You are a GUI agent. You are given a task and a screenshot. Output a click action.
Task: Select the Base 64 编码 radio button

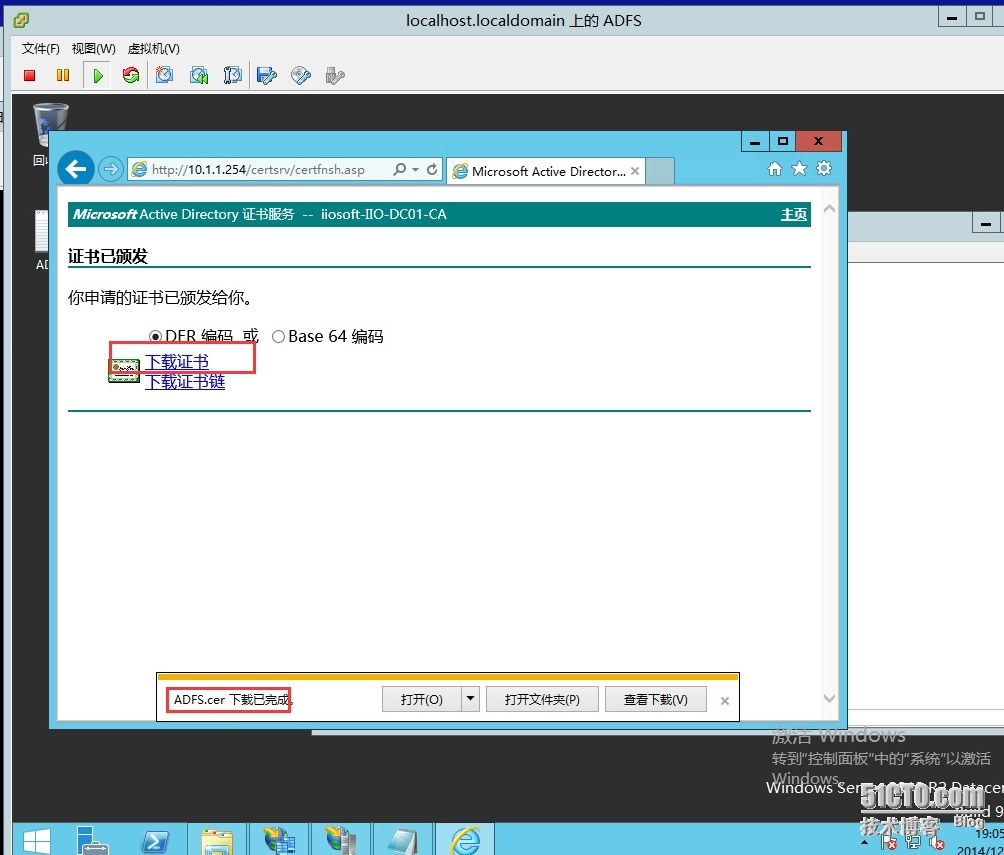point(278,336)
